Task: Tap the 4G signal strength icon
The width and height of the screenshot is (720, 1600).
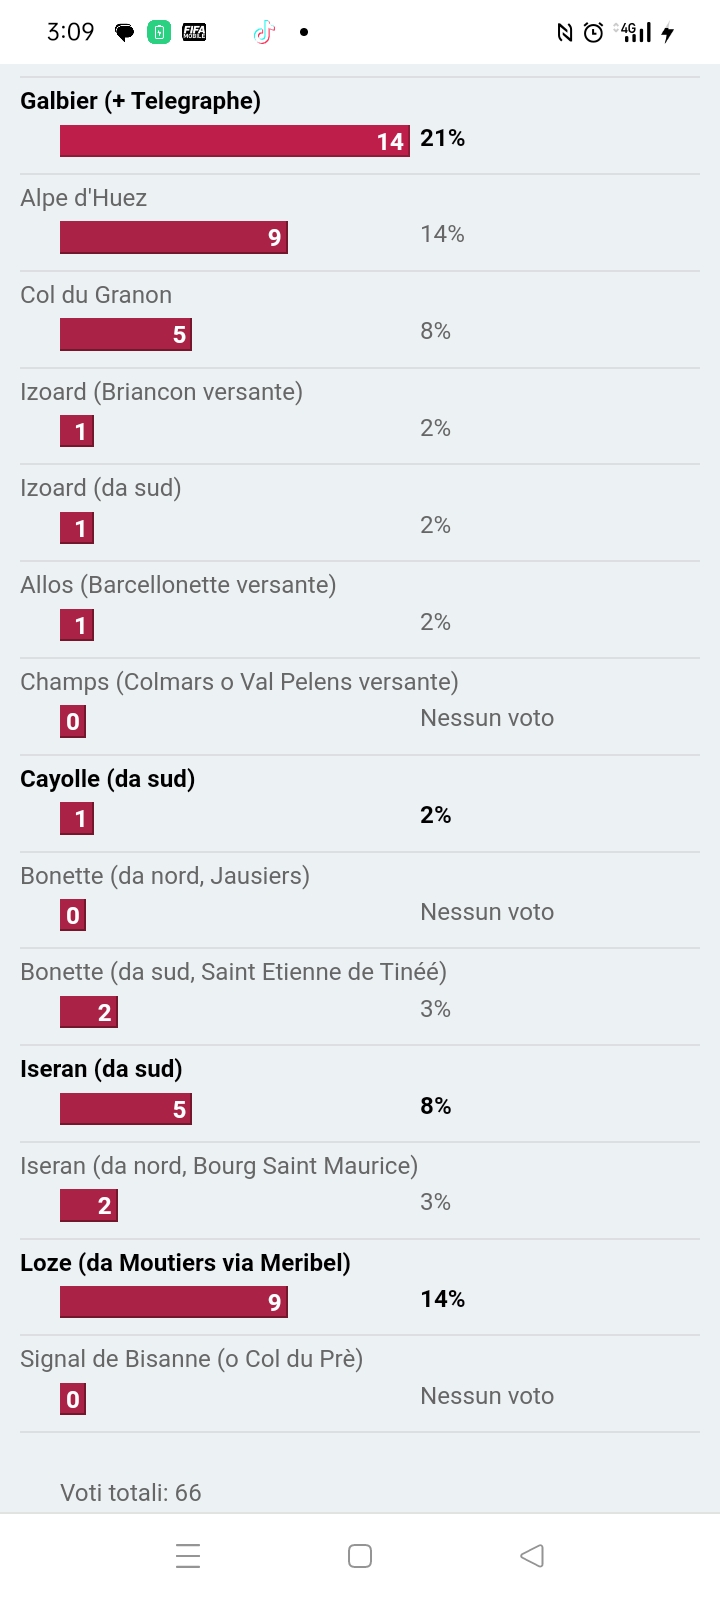Action: click(x=635, y=33)
